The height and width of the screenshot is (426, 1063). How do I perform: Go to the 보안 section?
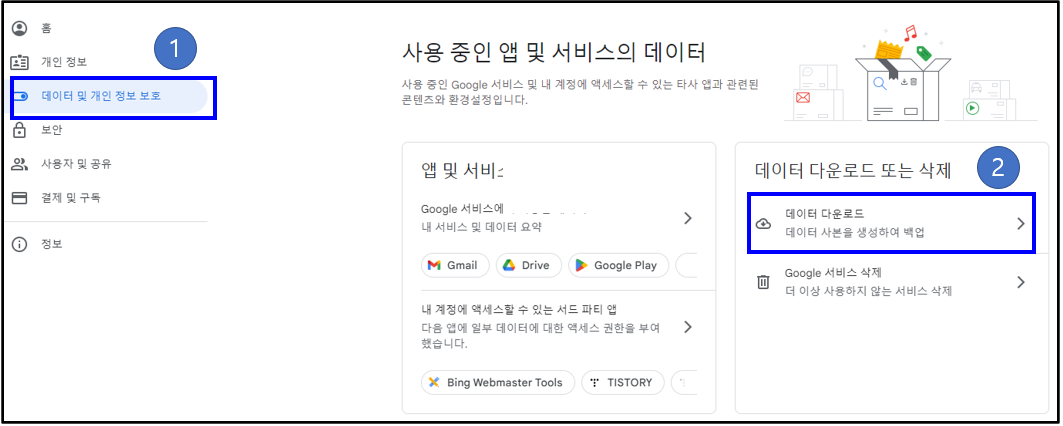52,130
